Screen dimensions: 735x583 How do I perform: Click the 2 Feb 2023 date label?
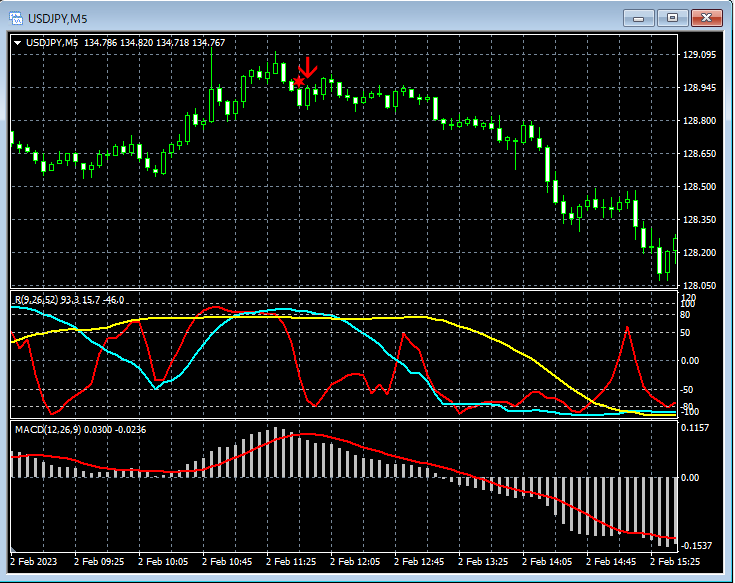click(35, 561)
